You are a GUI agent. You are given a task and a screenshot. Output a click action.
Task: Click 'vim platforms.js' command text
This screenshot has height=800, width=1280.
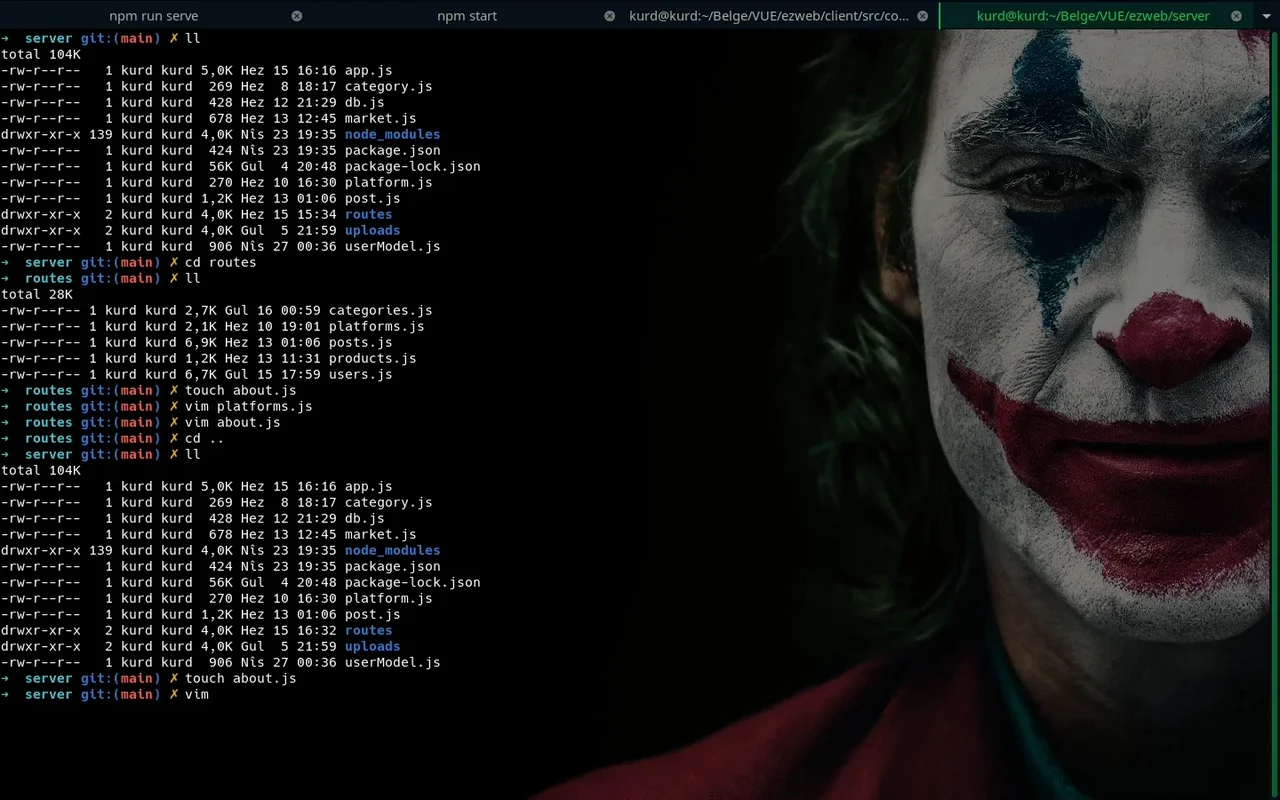point(248,406)
